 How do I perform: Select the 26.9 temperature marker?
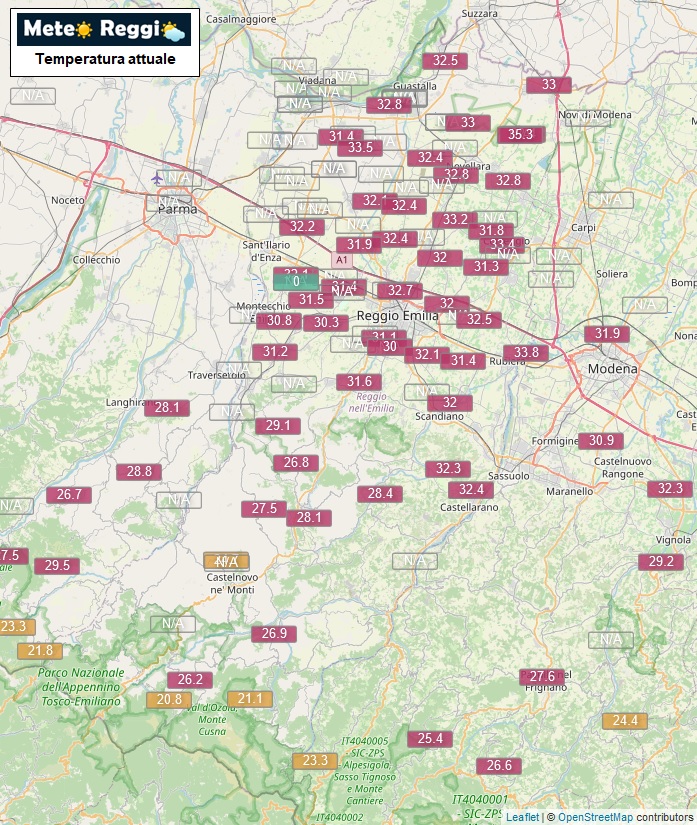tap(274, 633)
